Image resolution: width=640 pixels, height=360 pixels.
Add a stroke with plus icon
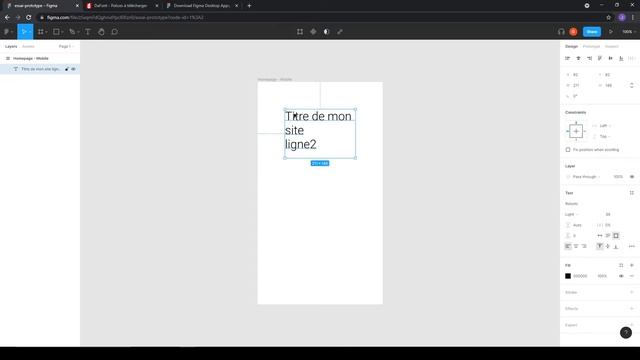pos(632,292)
